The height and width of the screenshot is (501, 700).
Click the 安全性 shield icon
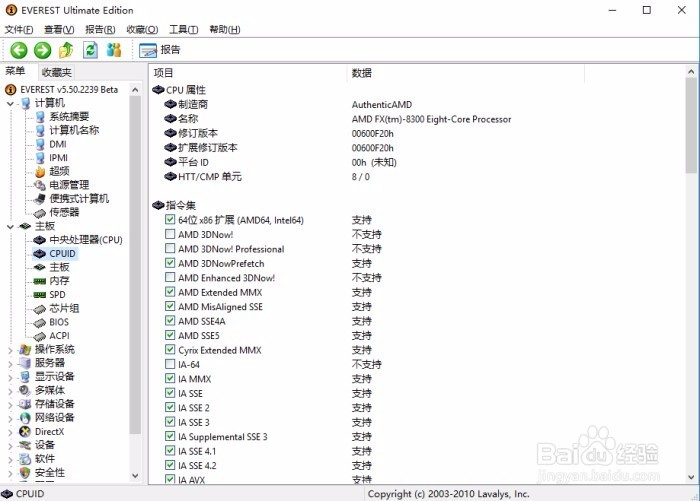tap(25, 473)
